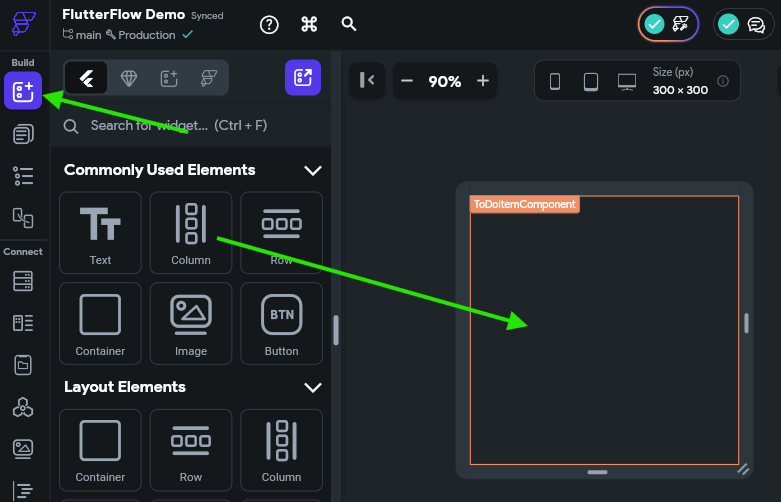Image resolution: width=781 pixels, height=502 pixels.
Task: Select the Button widget
Action: click(x=281, y=324)
